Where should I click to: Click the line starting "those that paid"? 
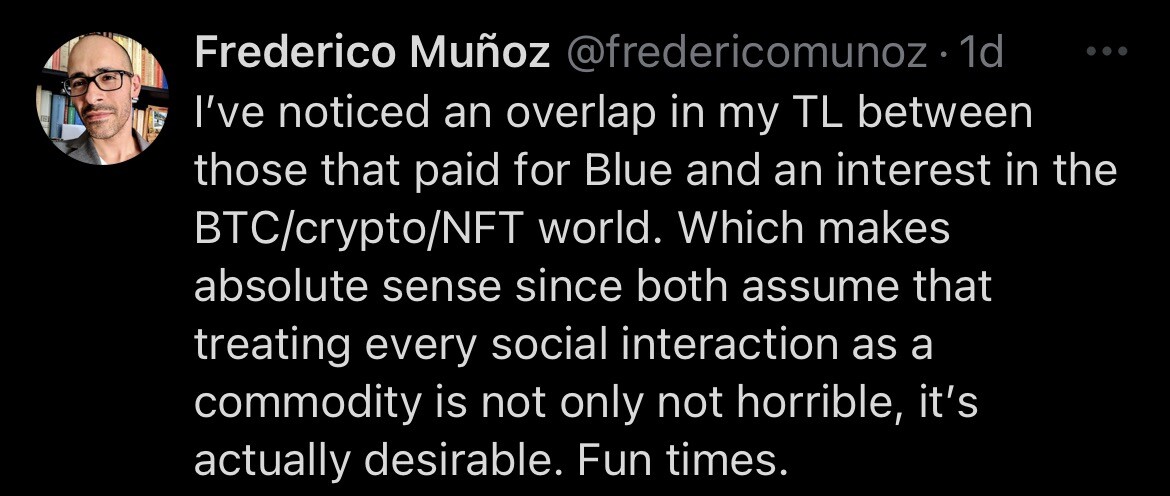pyautogui.click(x=654, y=171)
